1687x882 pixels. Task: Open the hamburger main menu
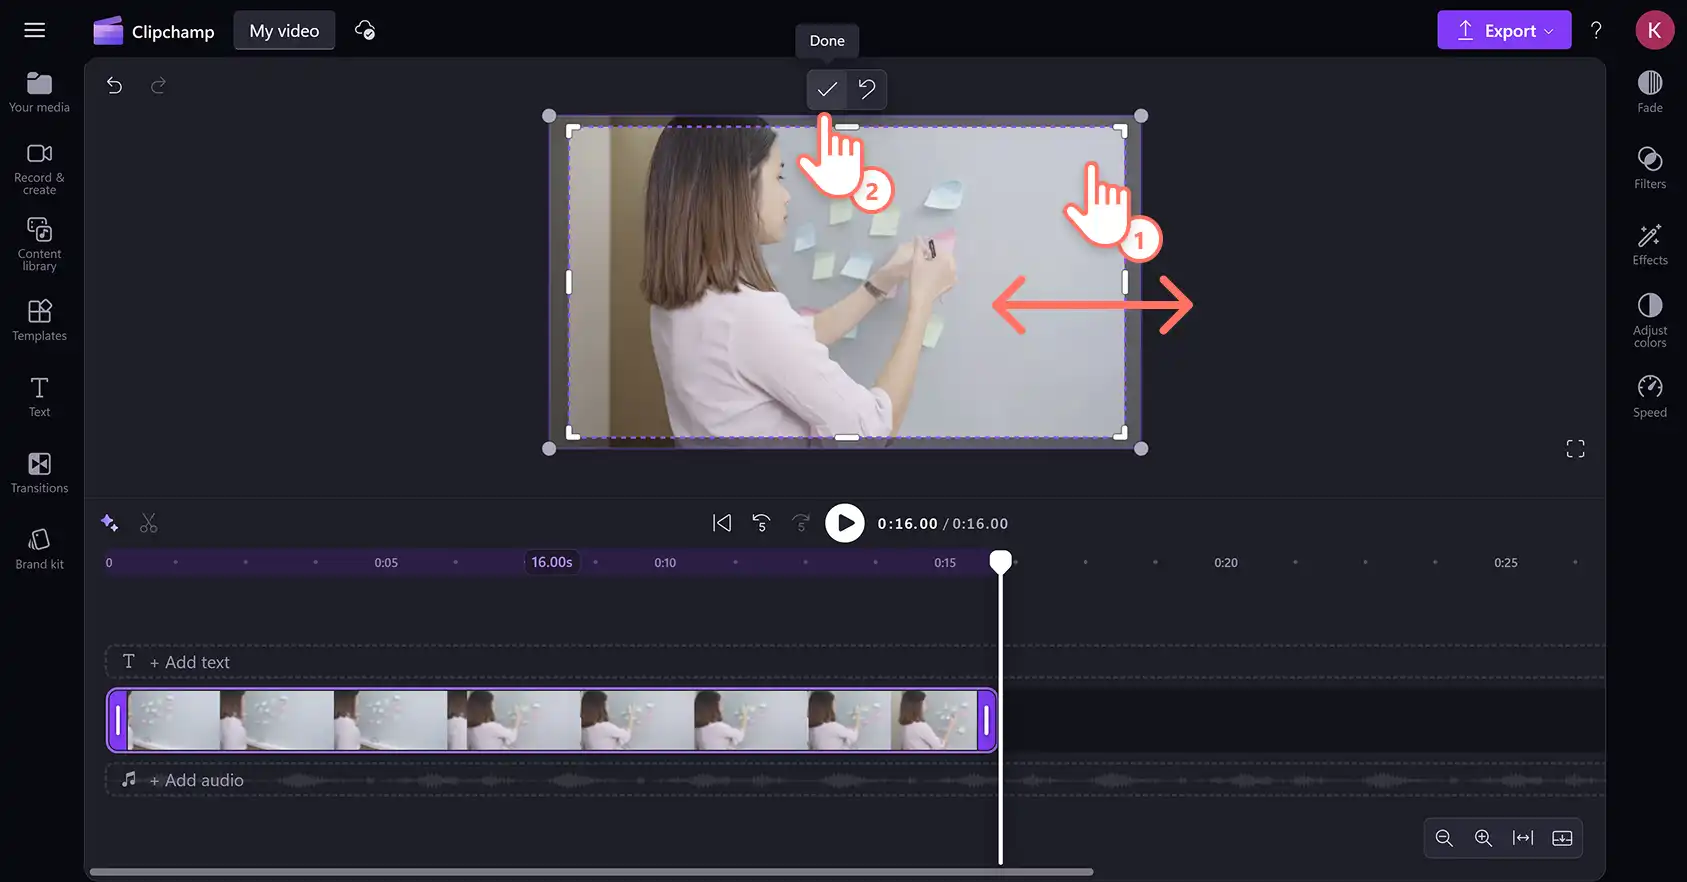click(35, 30)
